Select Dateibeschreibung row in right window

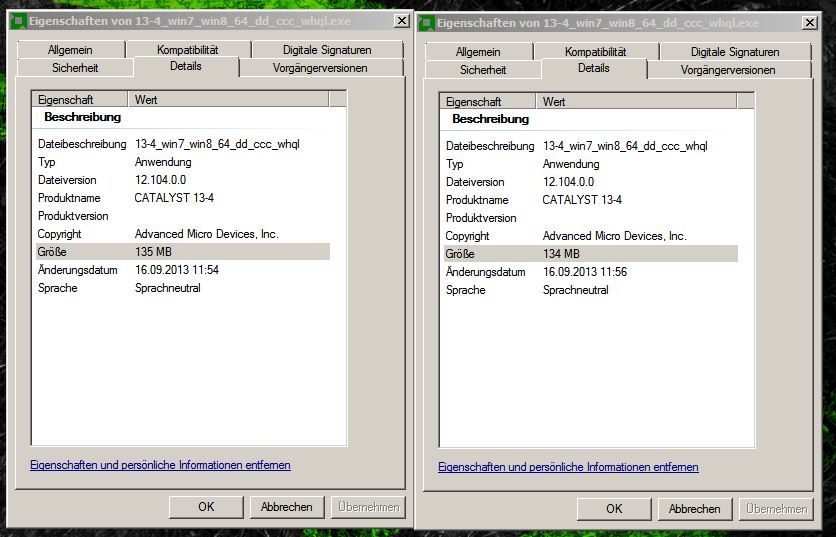point(591,146)
